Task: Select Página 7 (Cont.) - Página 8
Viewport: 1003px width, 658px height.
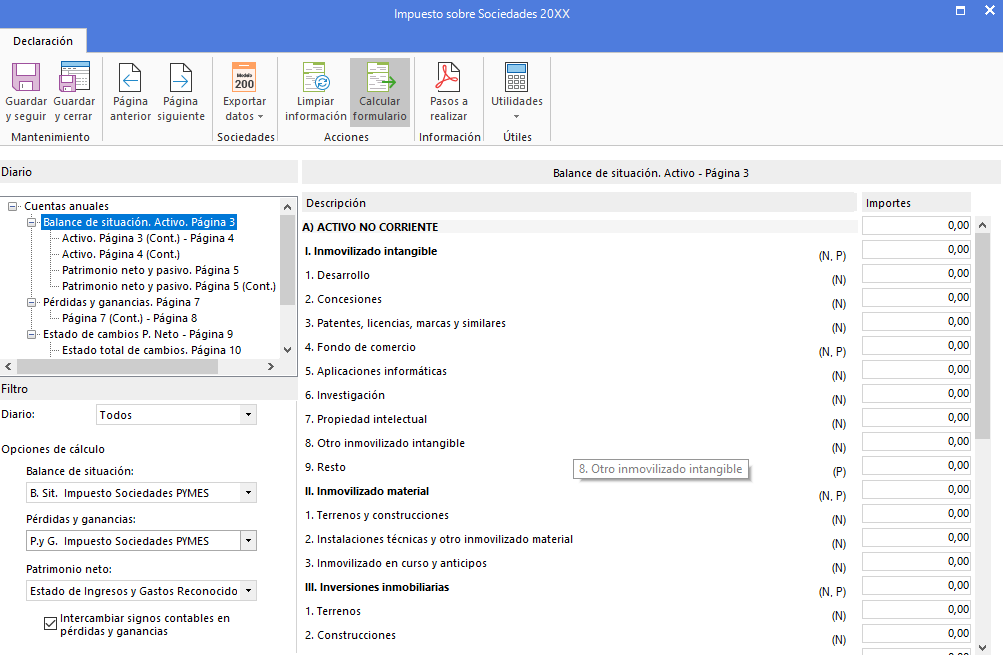Action: [x=129, y=318]
